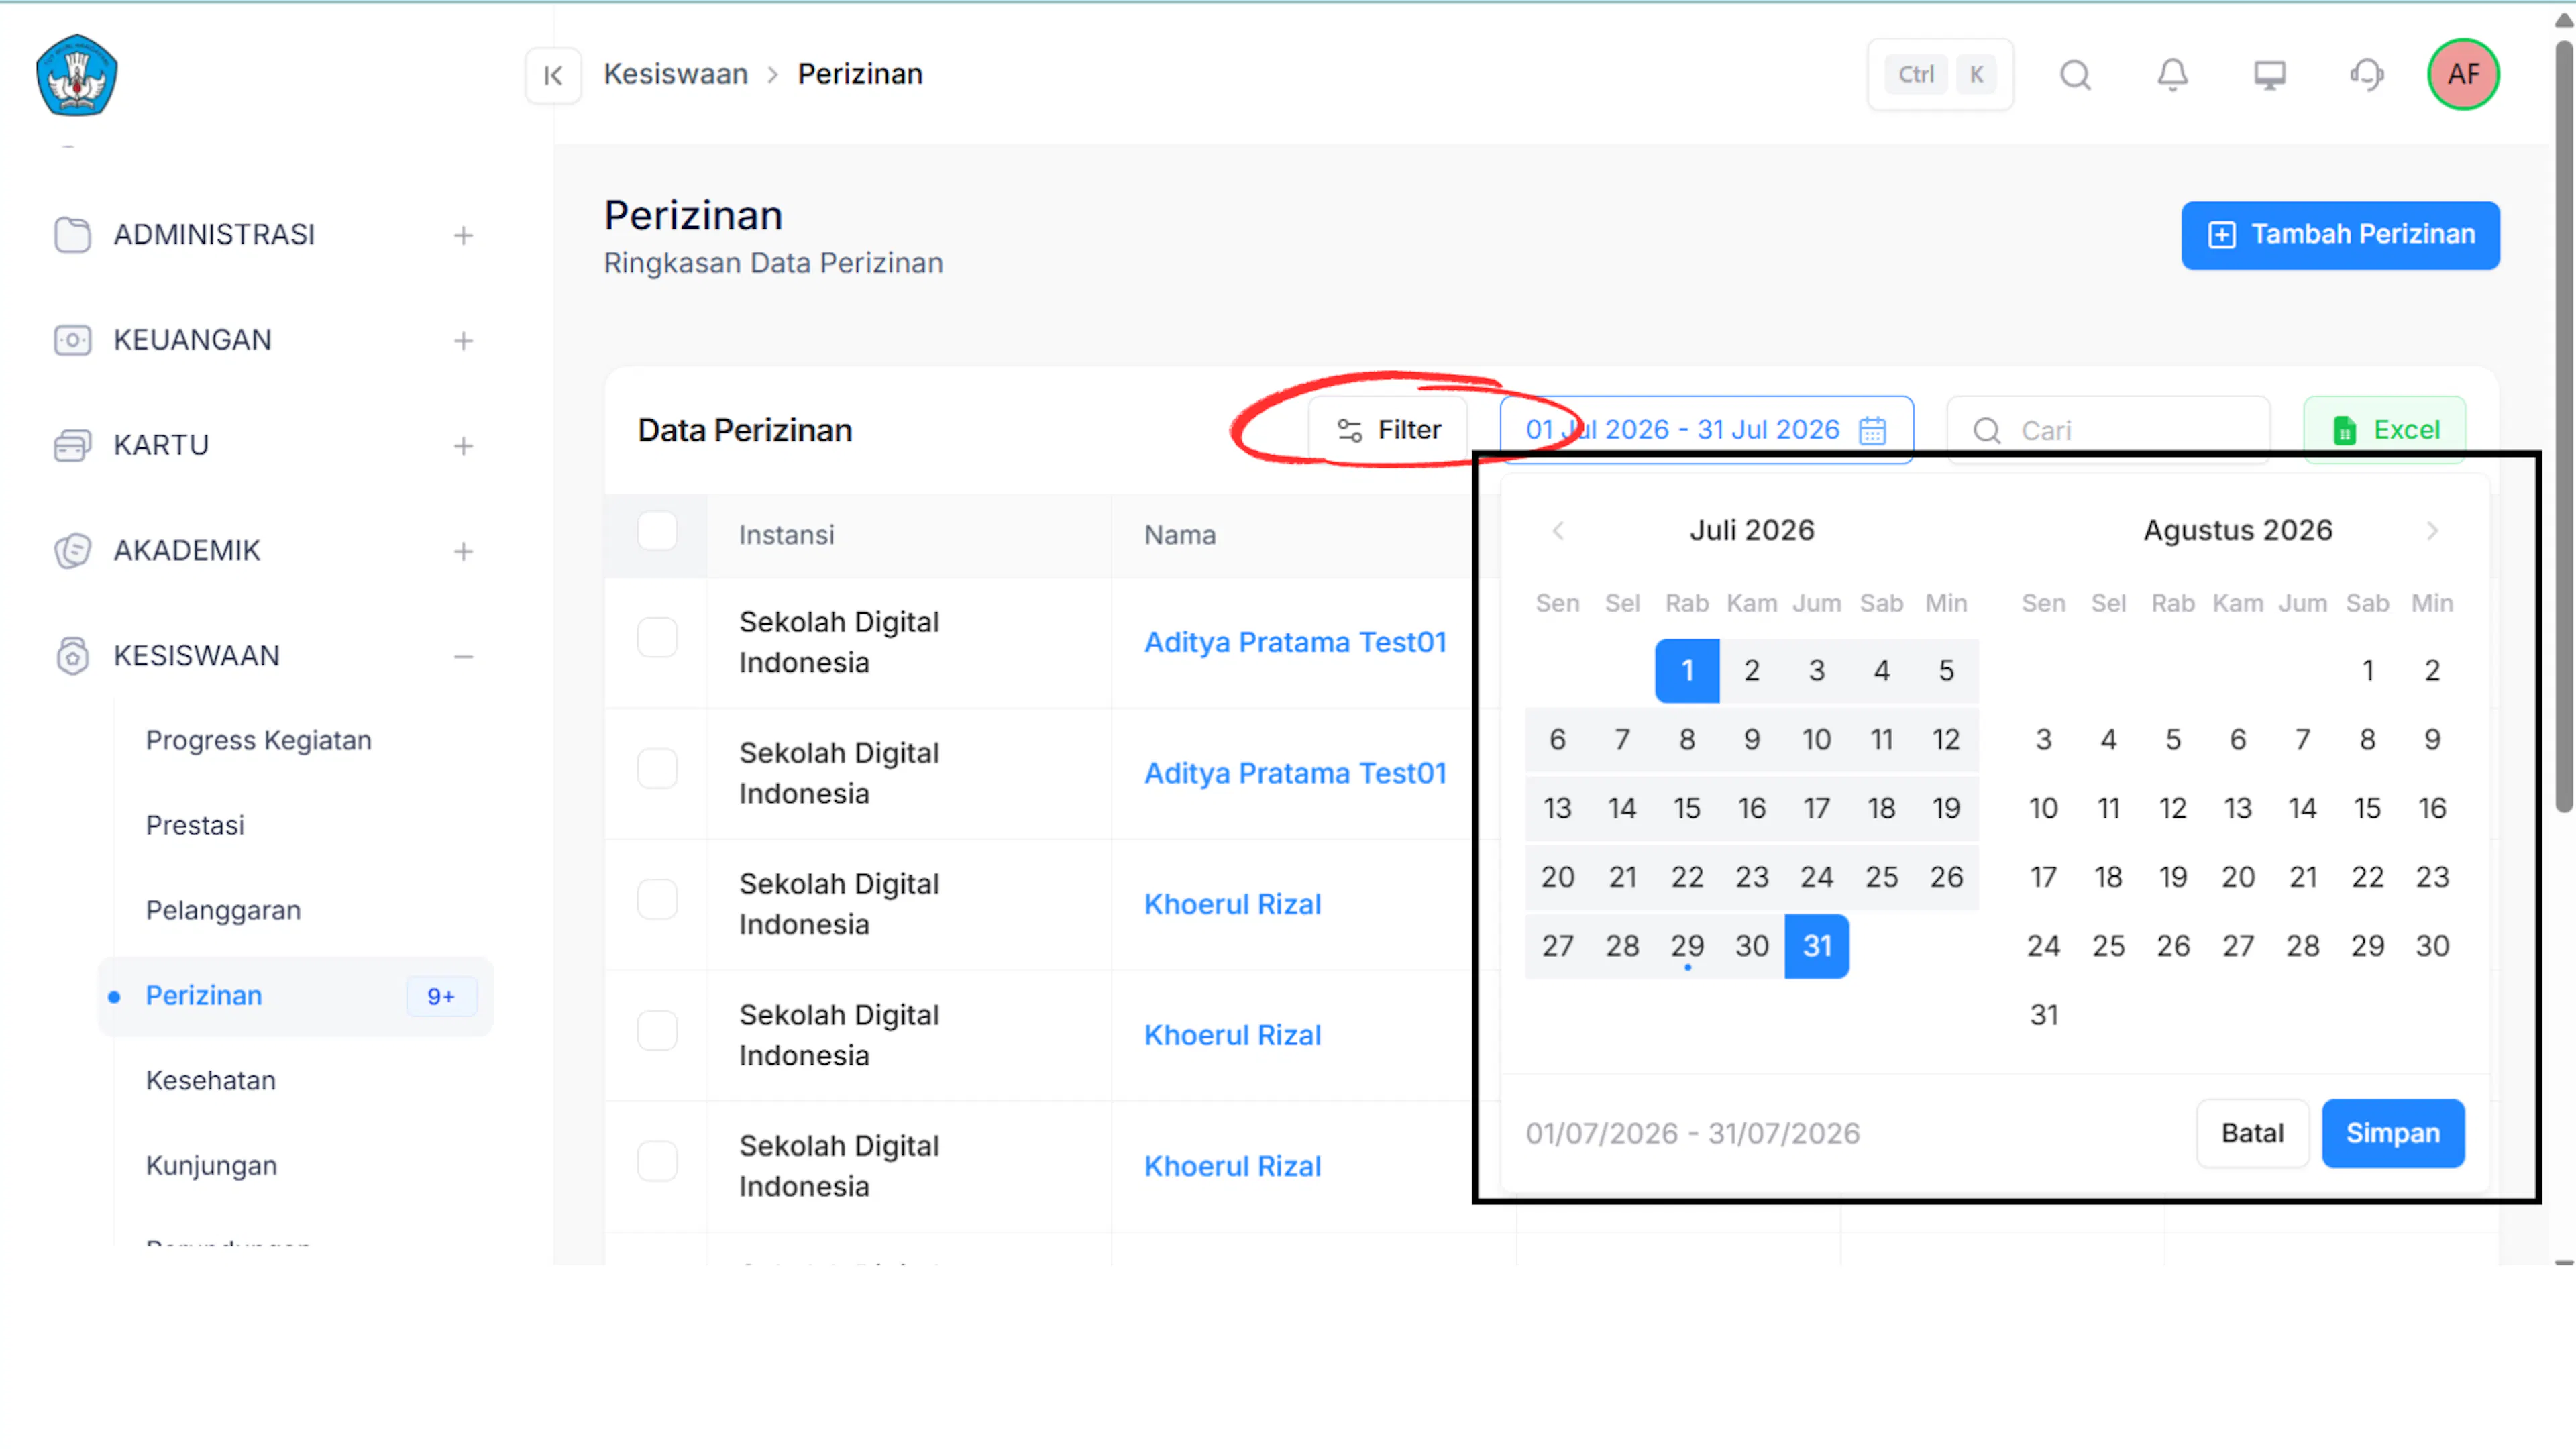Image resolution: width=2576 pixels, height=1449 pixels.
Task: Expand the Administrasi menu
Action: click(463, 236)
